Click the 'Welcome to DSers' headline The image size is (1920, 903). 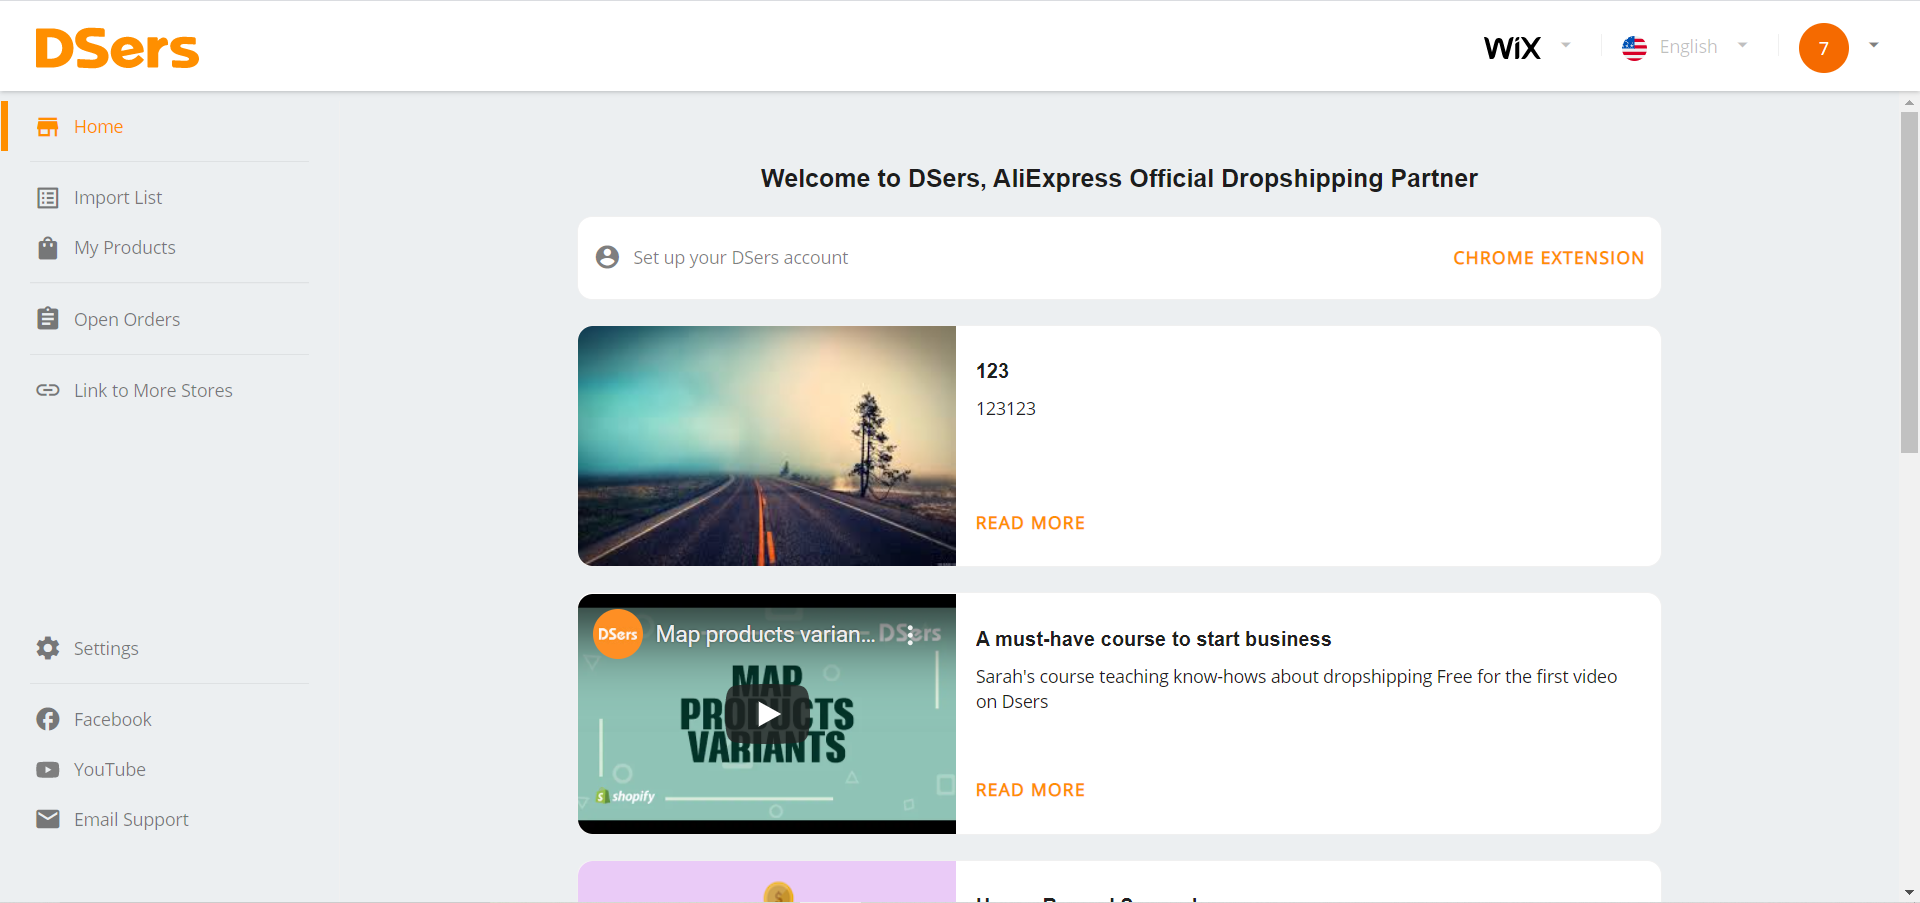click(x=1119, y=178)
